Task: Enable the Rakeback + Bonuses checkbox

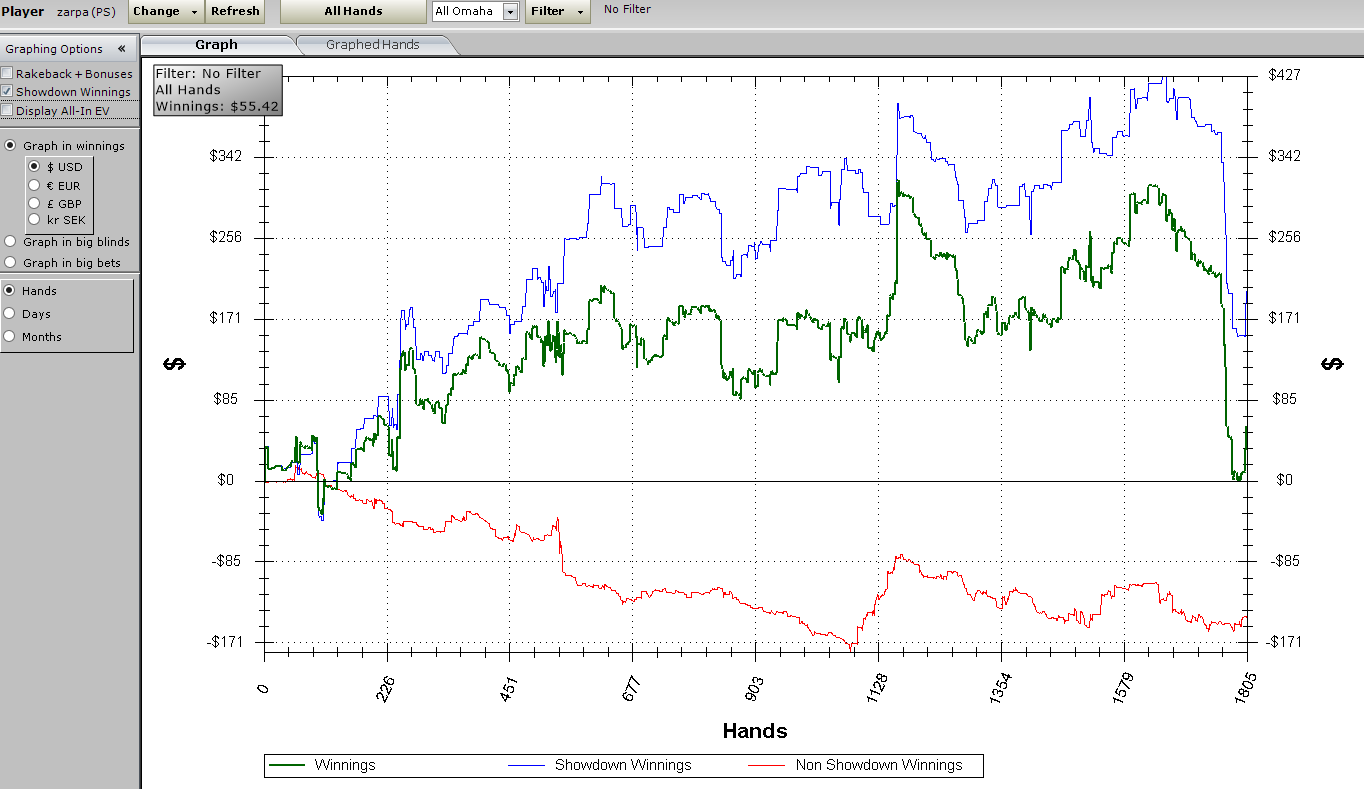Action: [x=8, y=73]
